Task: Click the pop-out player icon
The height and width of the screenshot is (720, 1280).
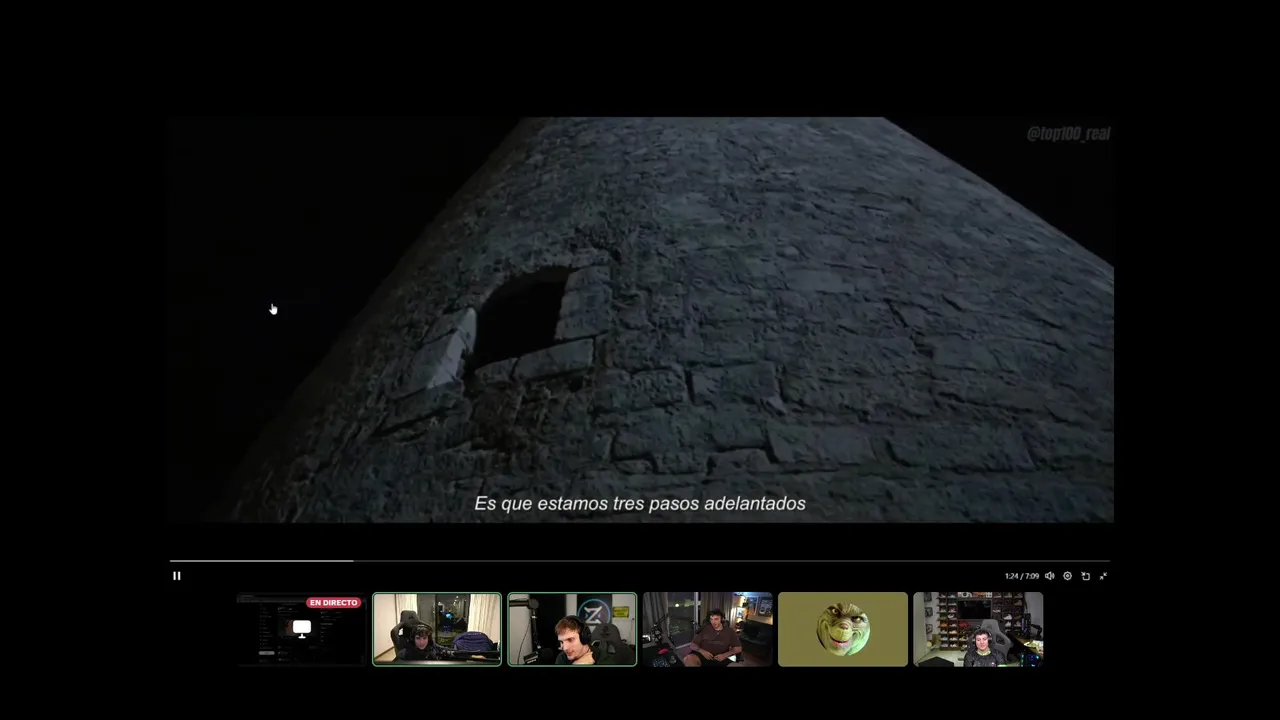Action: point(1085,576)
